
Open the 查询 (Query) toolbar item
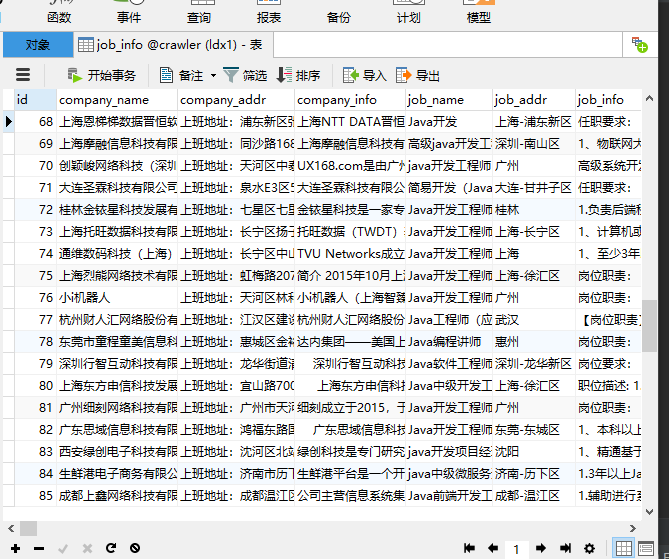click(199, 12)
